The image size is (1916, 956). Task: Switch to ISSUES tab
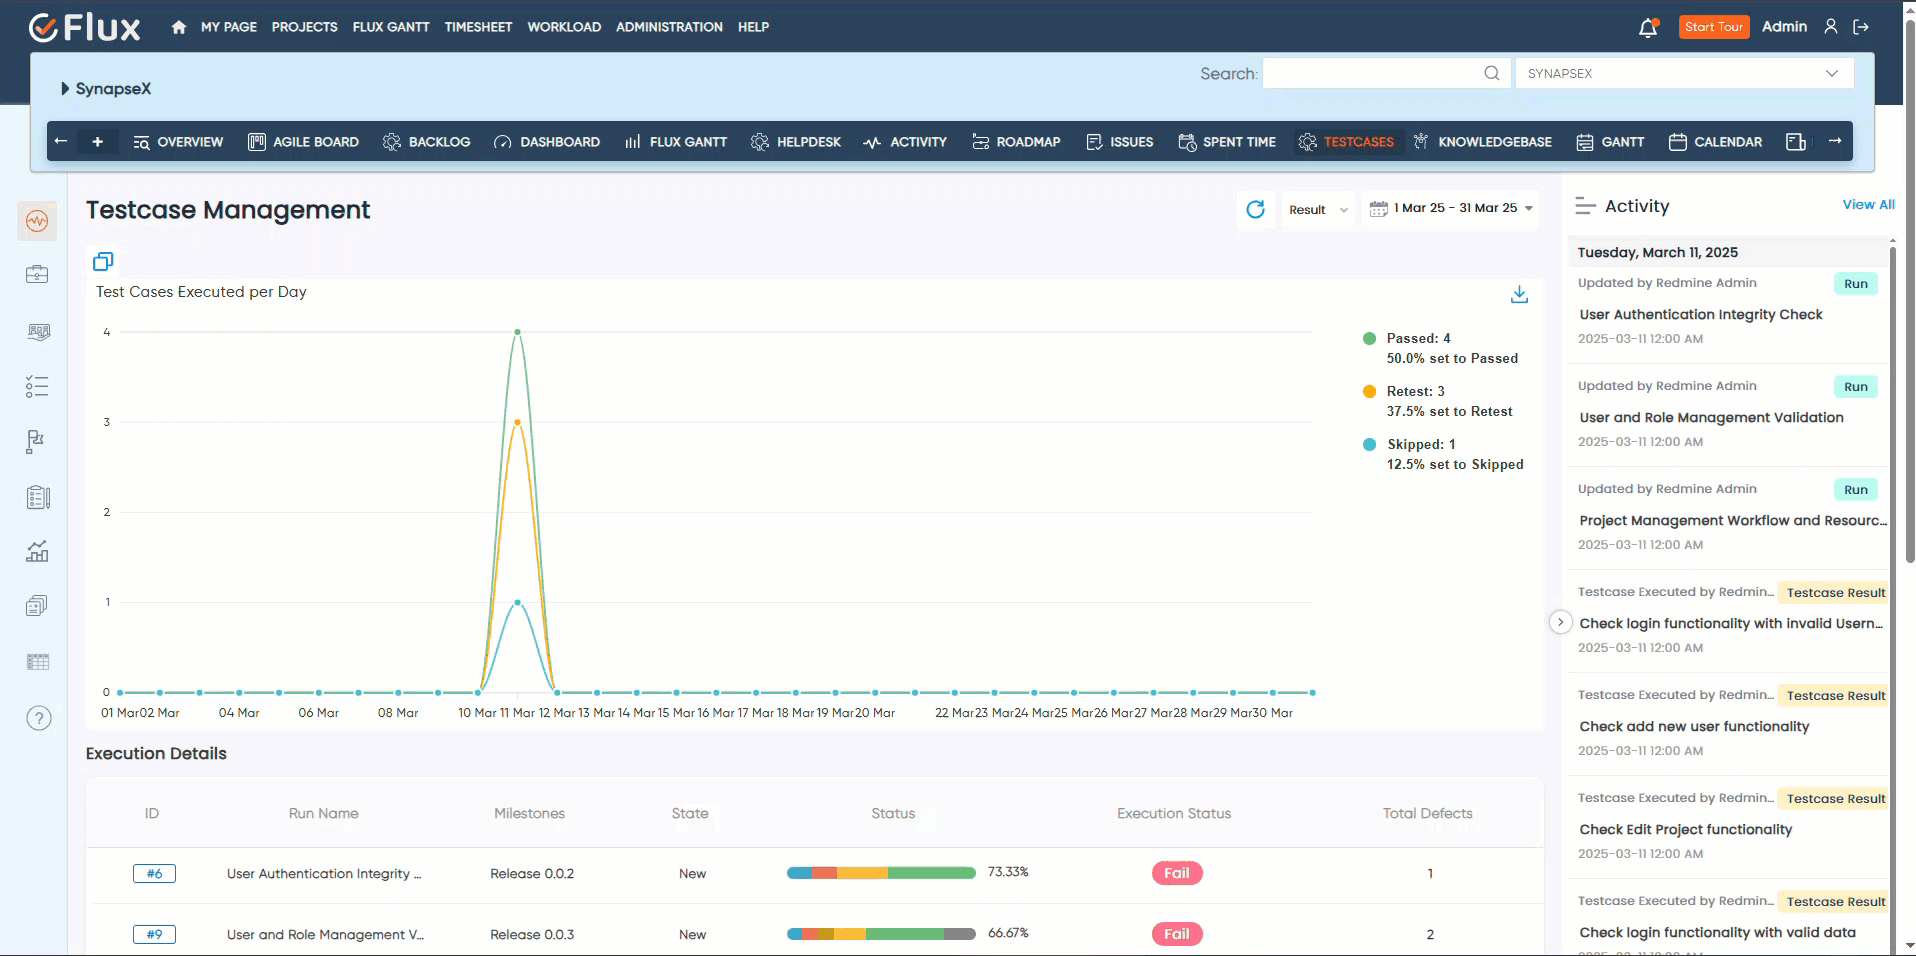tap(1120, 142)
